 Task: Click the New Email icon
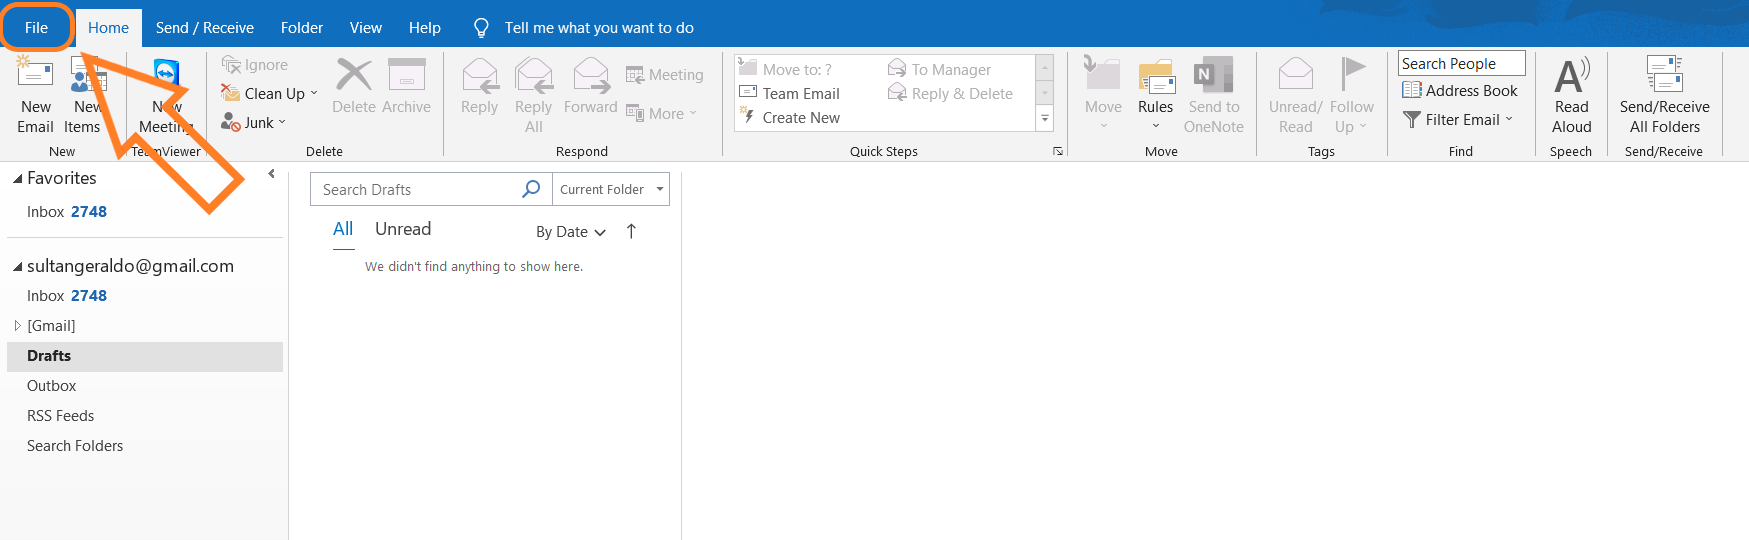pyautogui.click(x=35, y=77)
